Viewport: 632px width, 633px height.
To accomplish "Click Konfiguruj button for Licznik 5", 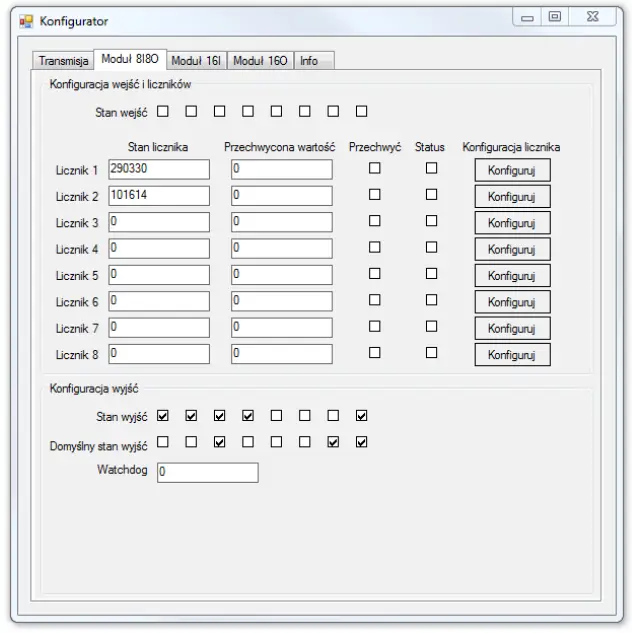I will point(513,276).
